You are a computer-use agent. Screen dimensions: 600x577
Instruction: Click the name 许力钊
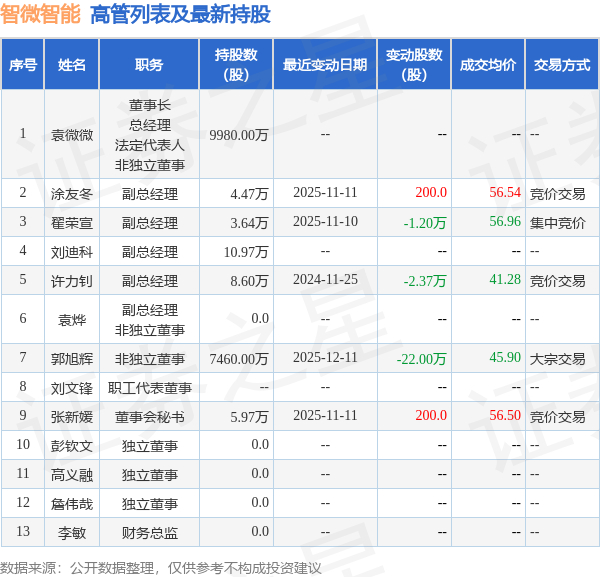(72, 281)
